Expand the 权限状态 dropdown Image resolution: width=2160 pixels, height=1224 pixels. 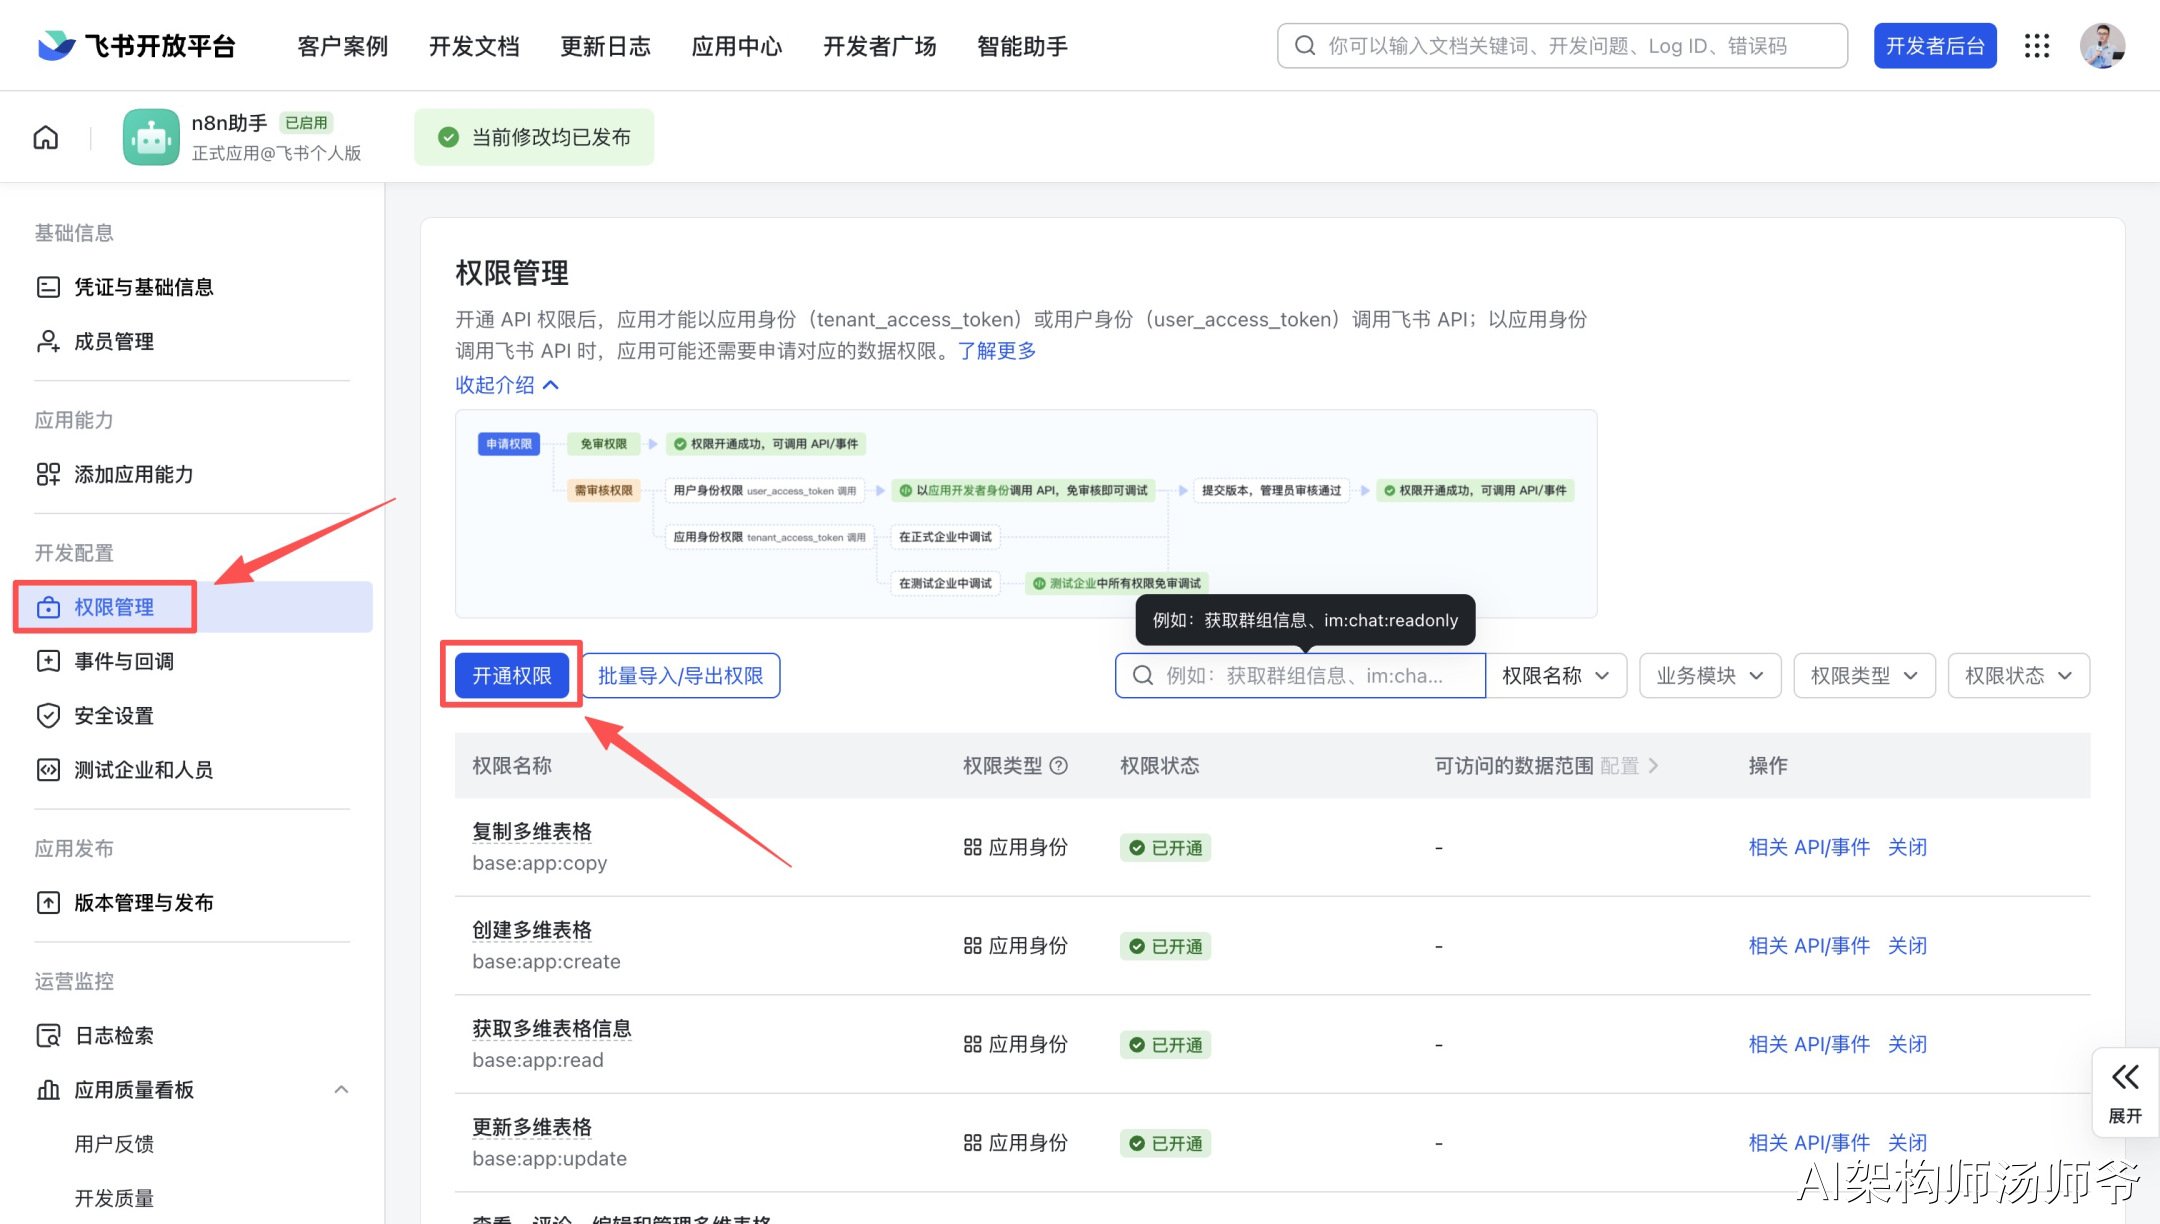coord(2018,676)
